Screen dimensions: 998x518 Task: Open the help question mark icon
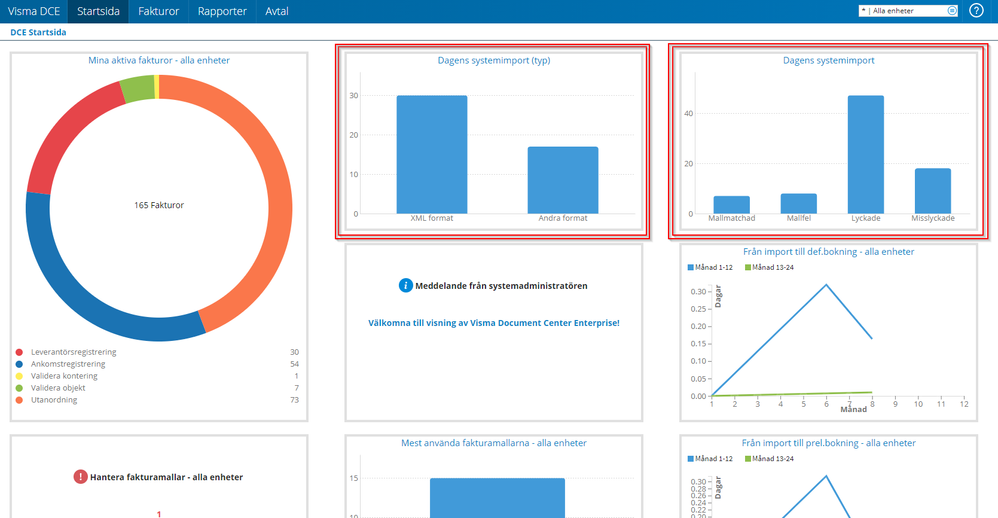tap(976, 11)
